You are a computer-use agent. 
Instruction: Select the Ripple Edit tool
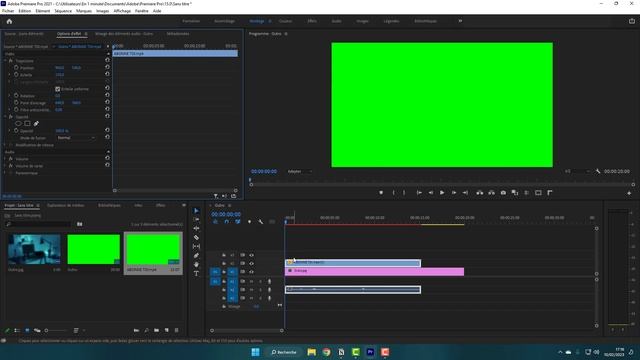click(x=196, y=229)
